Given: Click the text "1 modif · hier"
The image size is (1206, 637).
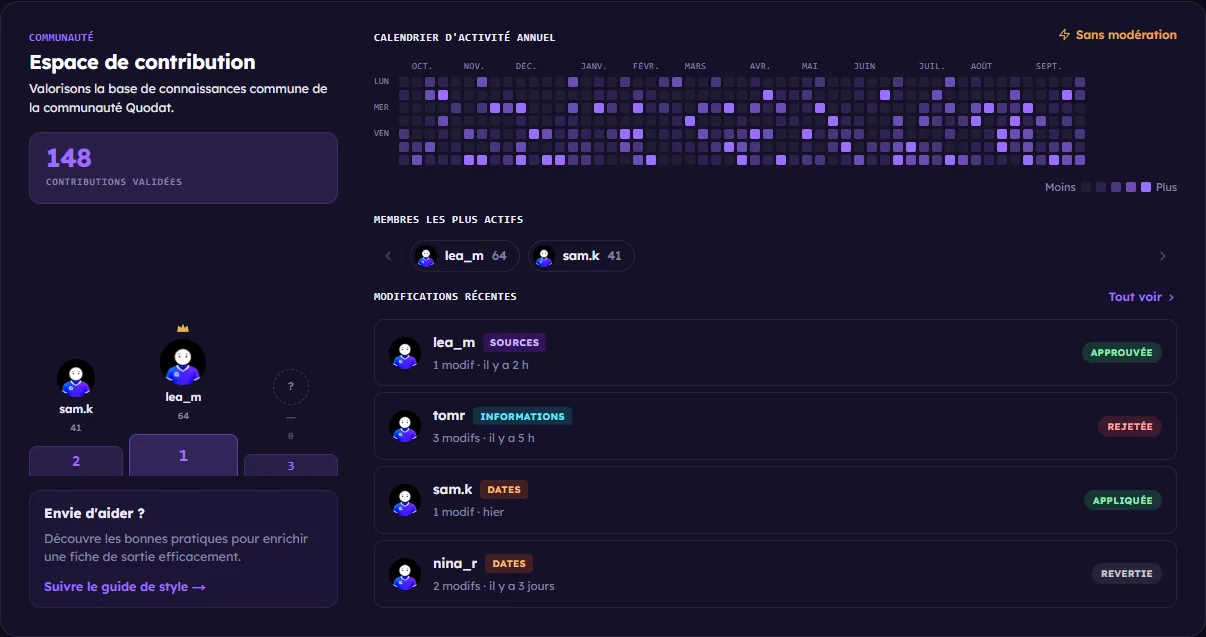Looking at the screenshot, I should (468, 512).
